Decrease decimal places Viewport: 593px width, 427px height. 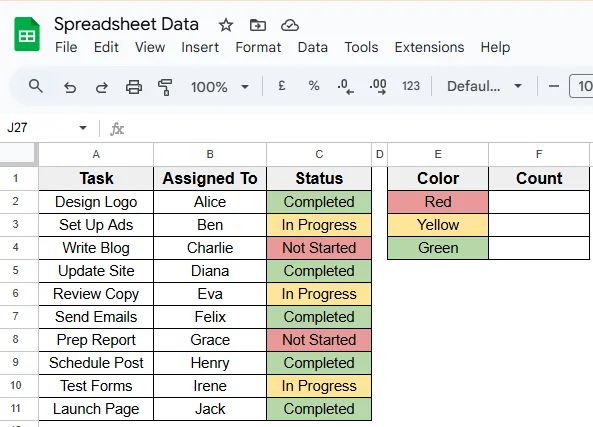coord(345,86)
